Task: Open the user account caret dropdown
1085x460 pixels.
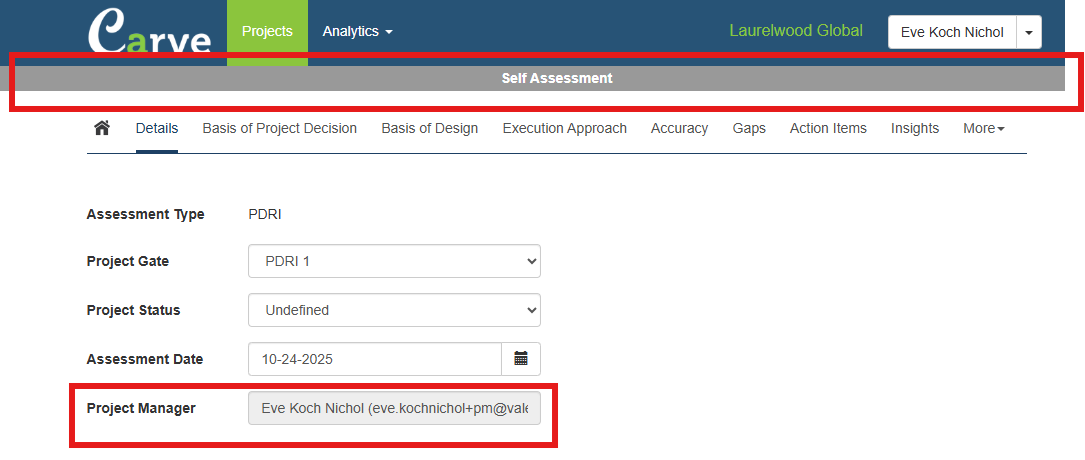Action: tap(1029, 32)
